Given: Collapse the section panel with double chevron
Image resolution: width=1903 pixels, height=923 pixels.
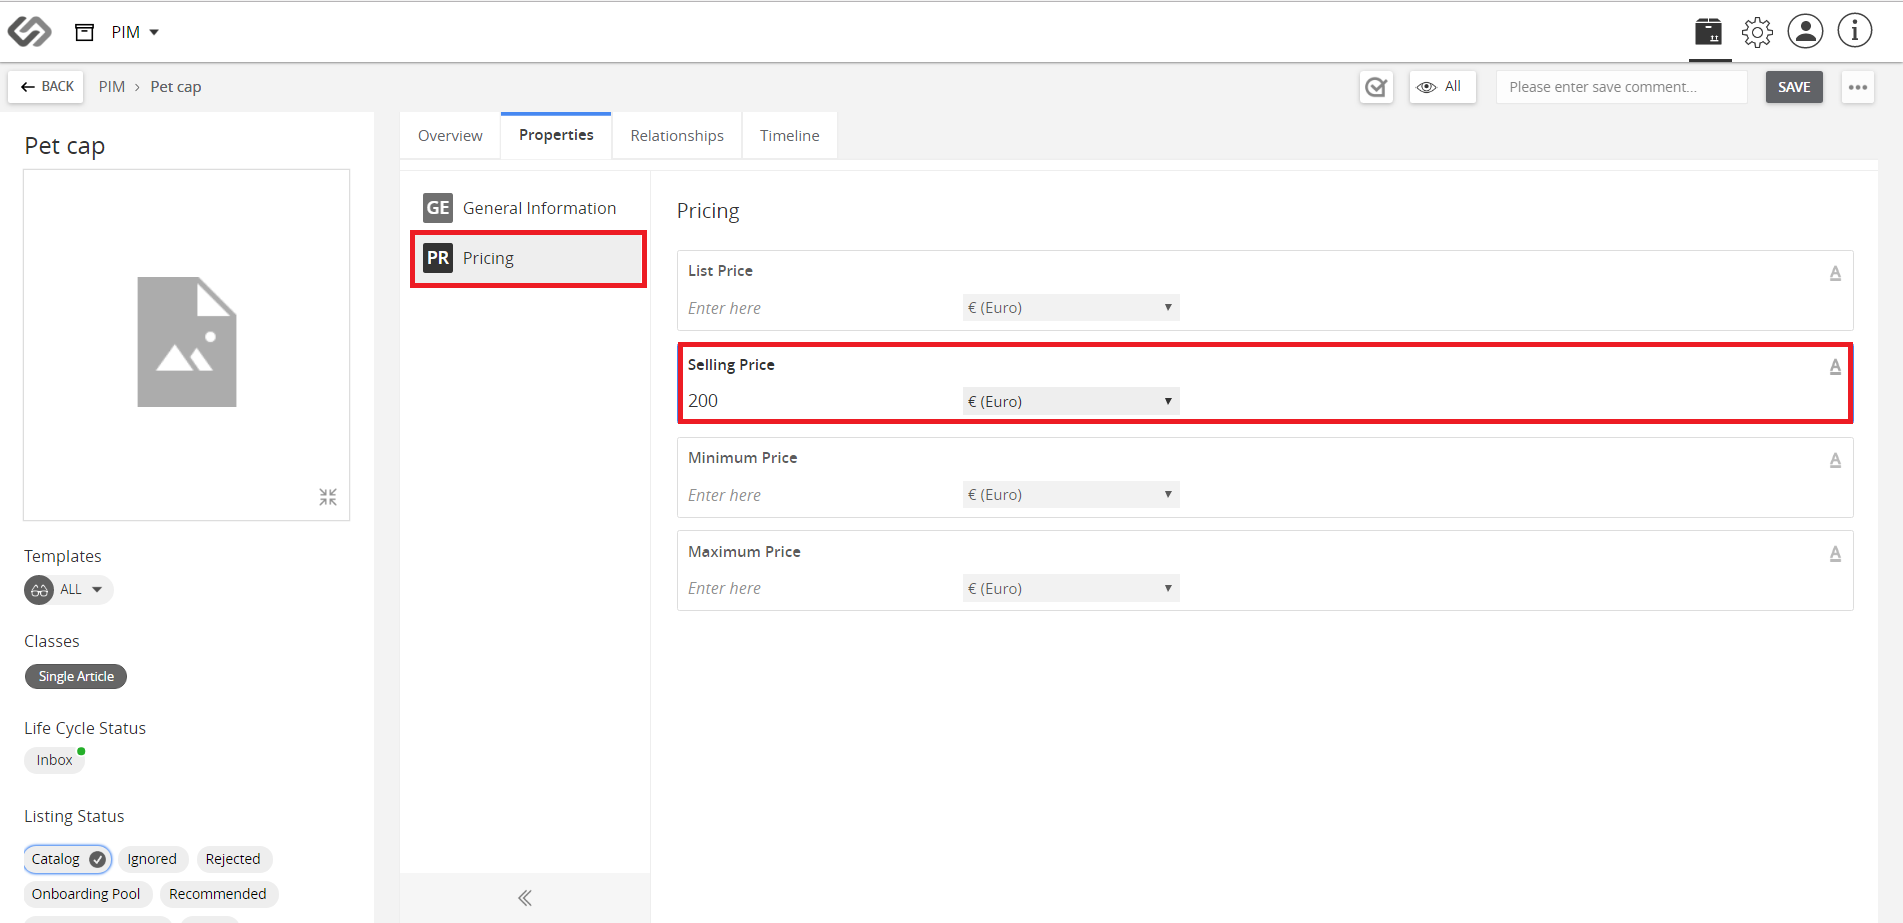Looking at the screenshot, I should 525,898.
